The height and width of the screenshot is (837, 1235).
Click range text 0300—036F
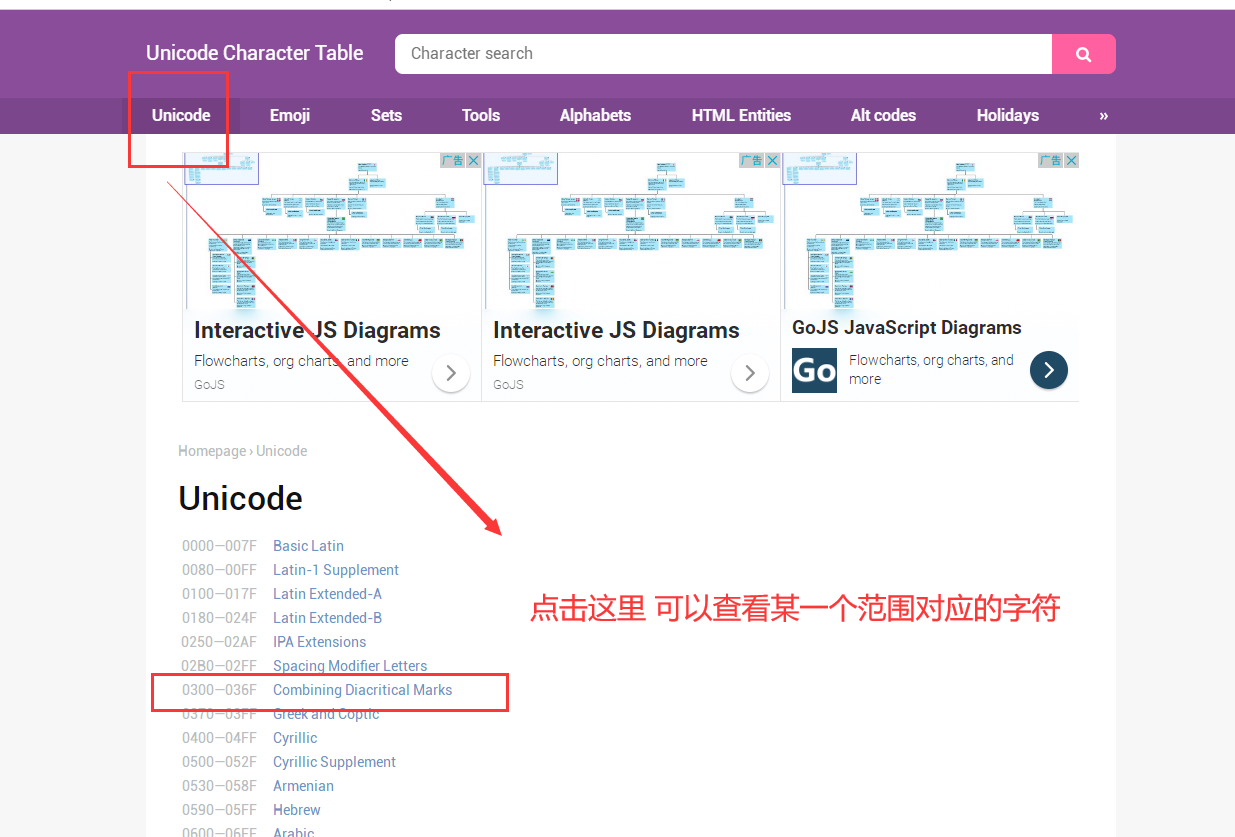(x=219, y=690)
